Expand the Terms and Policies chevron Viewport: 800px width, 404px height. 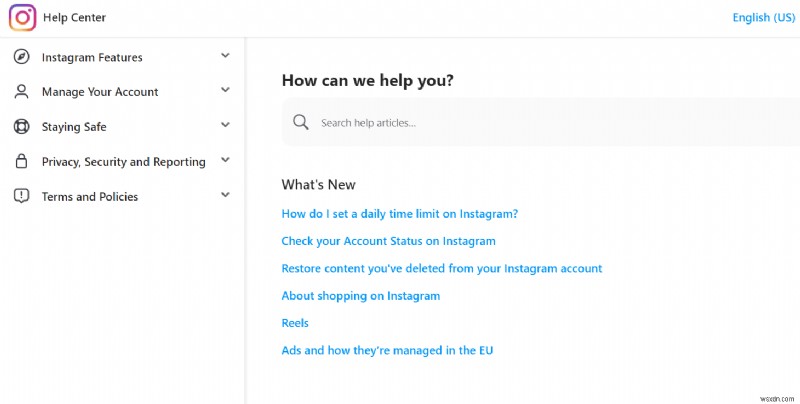click(x=225, y=194)
